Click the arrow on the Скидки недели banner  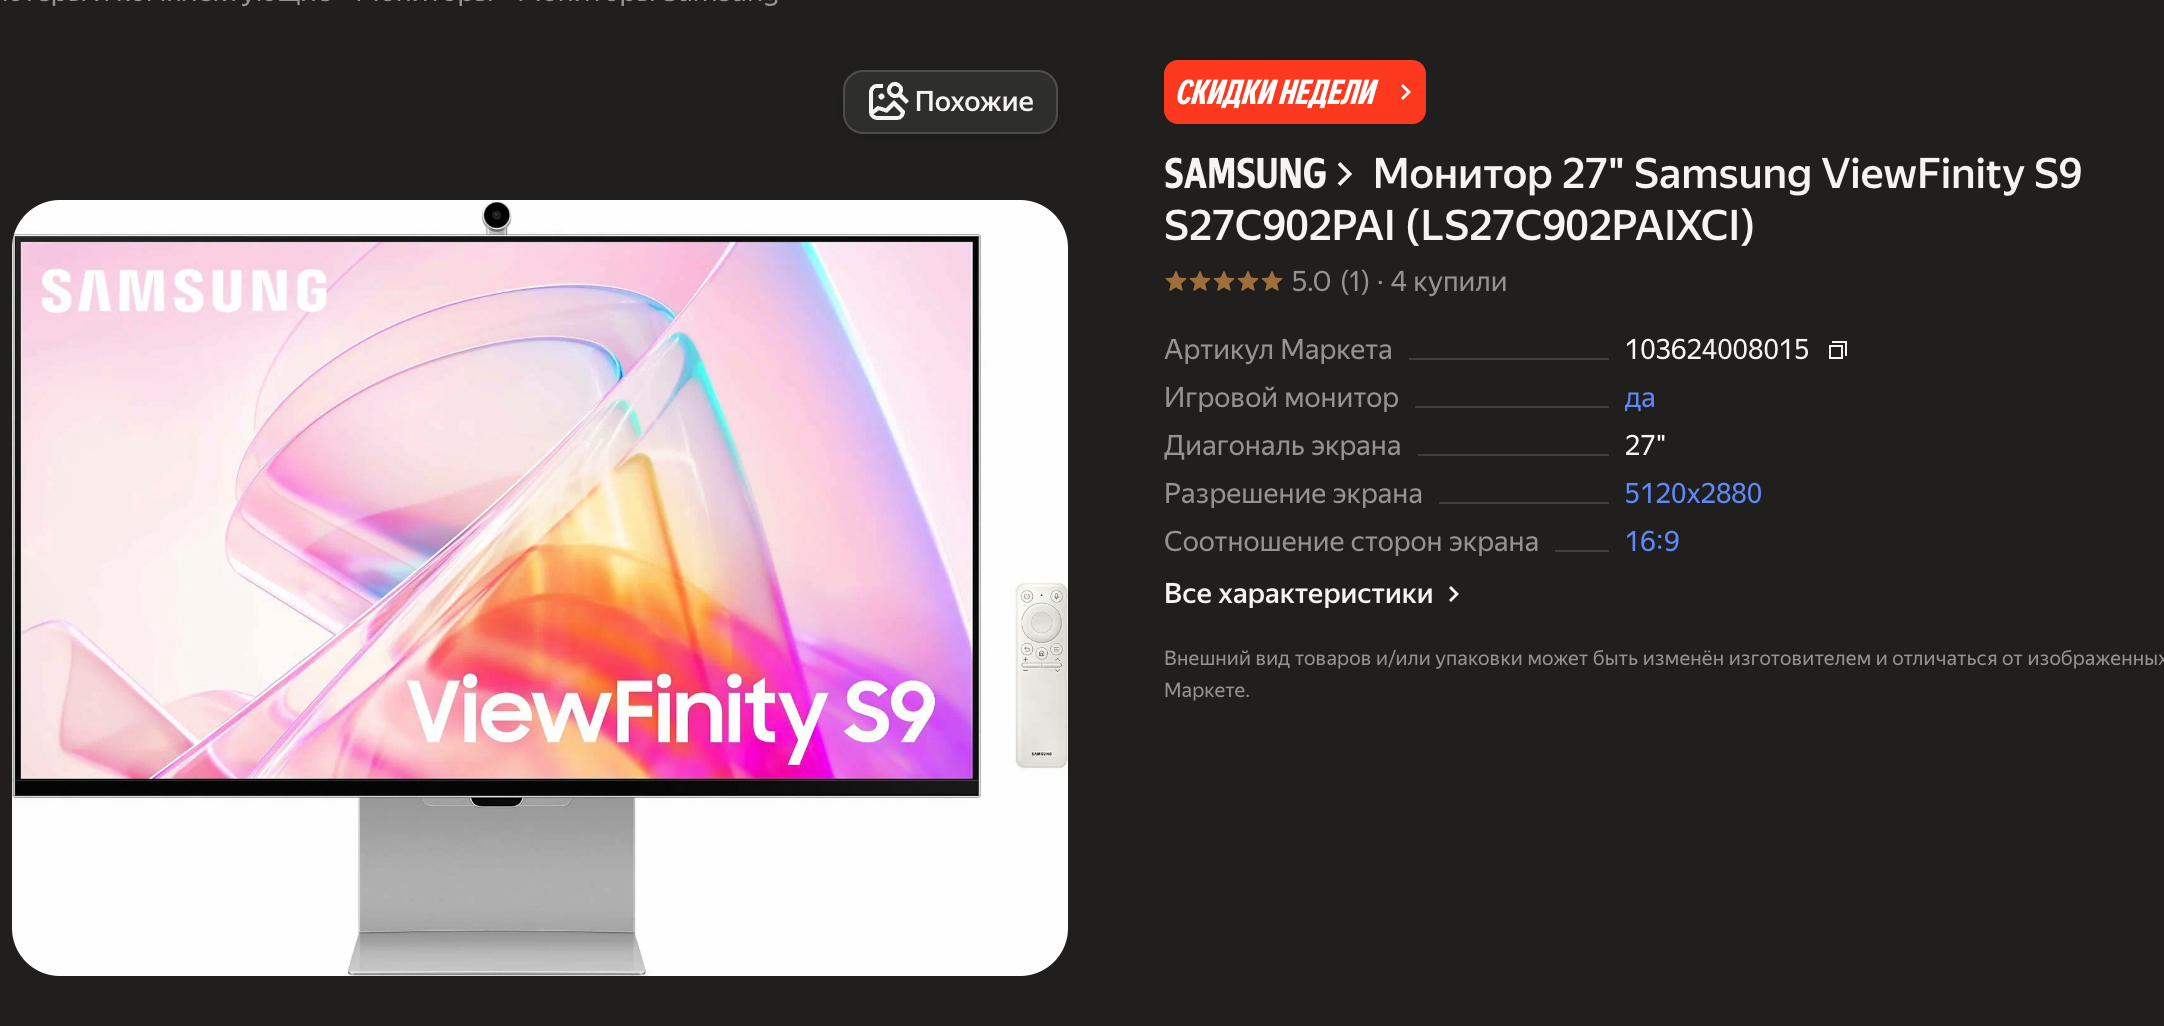[1405, 92]
